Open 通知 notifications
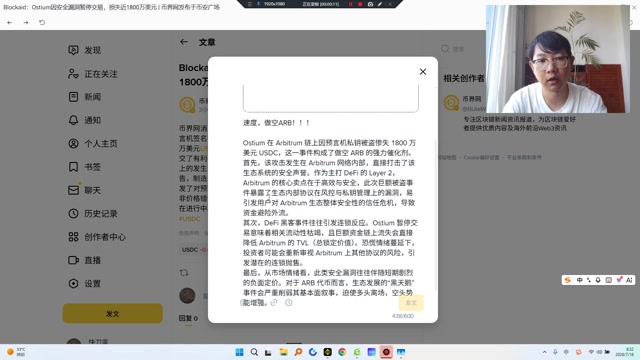Image resolution: width=640 pixels, height=360 pixels. click(84, 120)
